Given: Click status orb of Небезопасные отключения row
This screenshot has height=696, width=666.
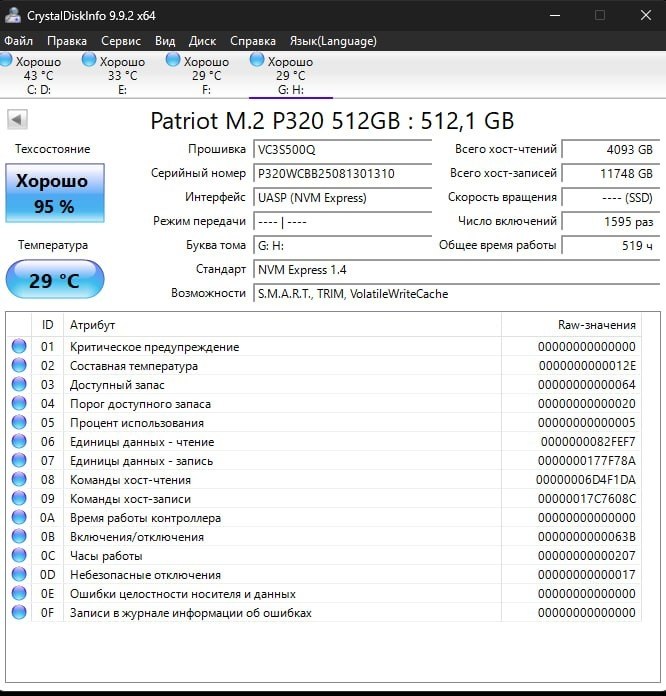Looking at the screenshot, I should pyautogui.click(x=19, y=574).
